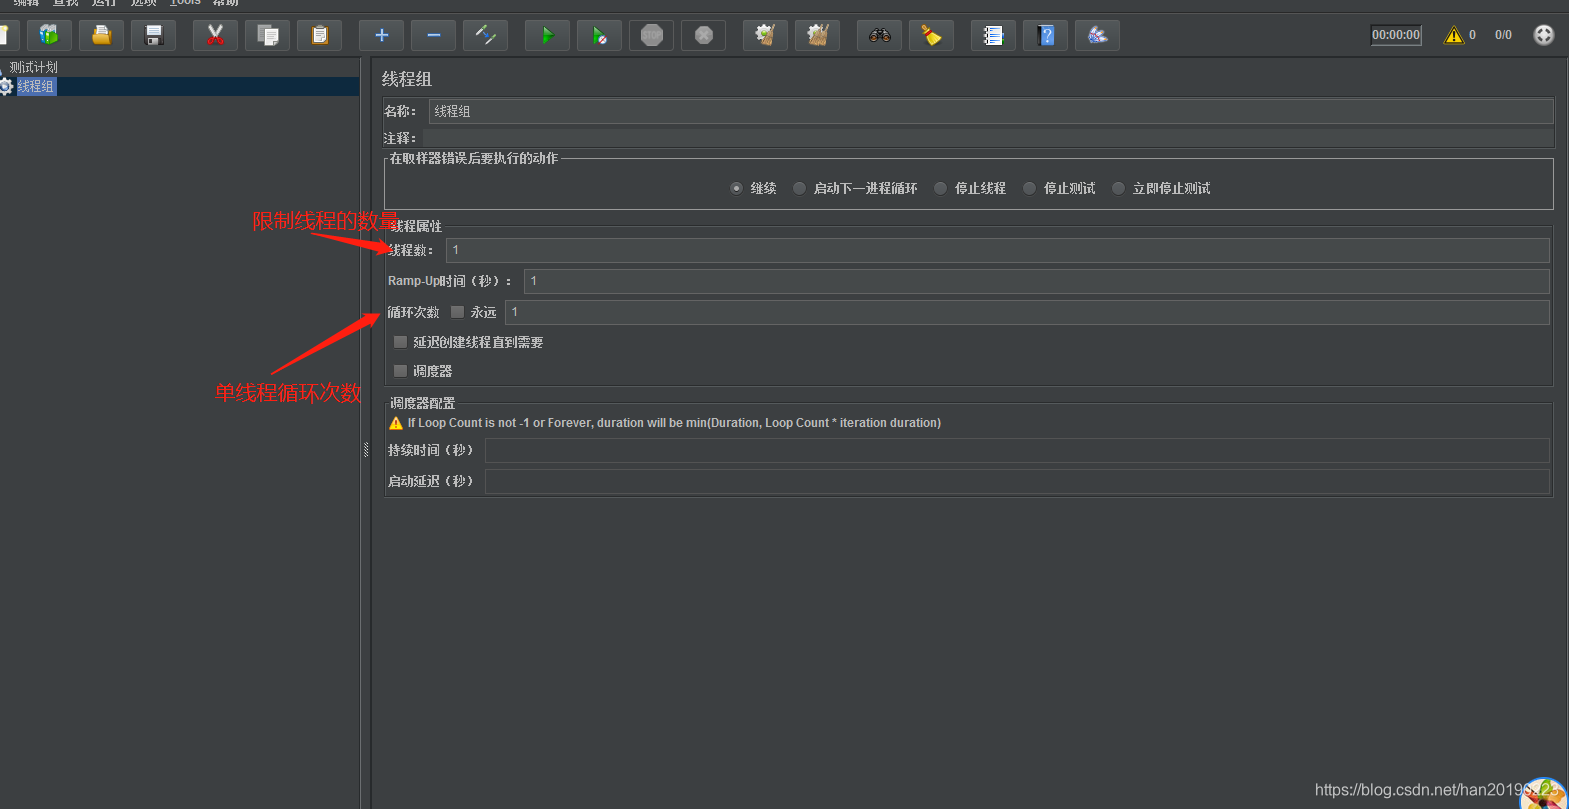
Task: Open help with the question mark icon
Action: point(1045,35)
